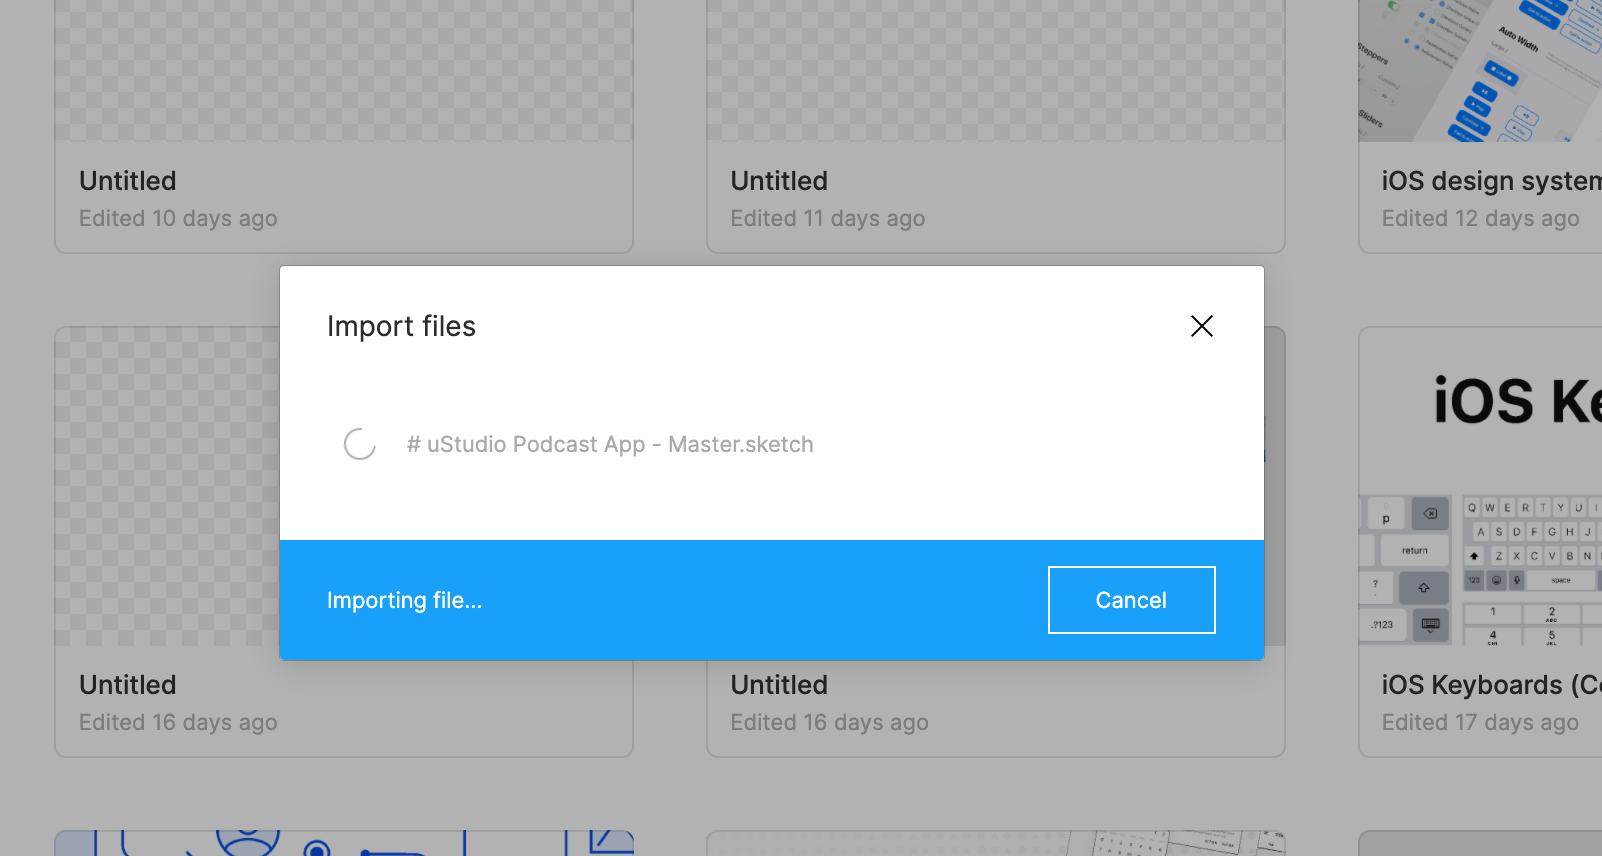Screen dimensions: 1602x856
Task: Open the Untitled file edited 10 days ago
Action: (x=128, y=181)
